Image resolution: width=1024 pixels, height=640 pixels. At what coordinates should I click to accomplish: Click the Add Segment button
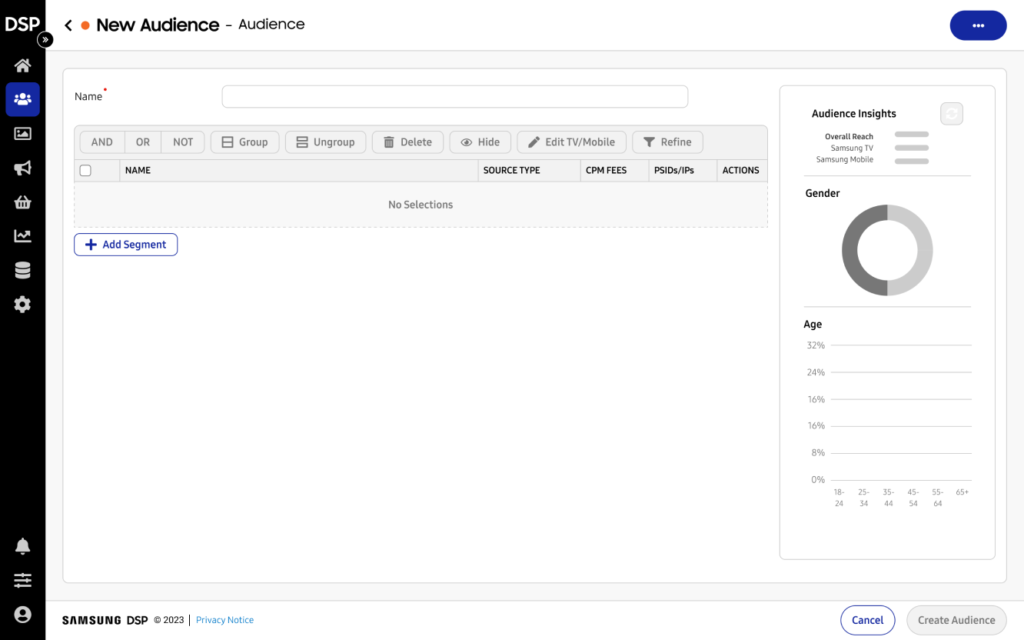[126, 245]
